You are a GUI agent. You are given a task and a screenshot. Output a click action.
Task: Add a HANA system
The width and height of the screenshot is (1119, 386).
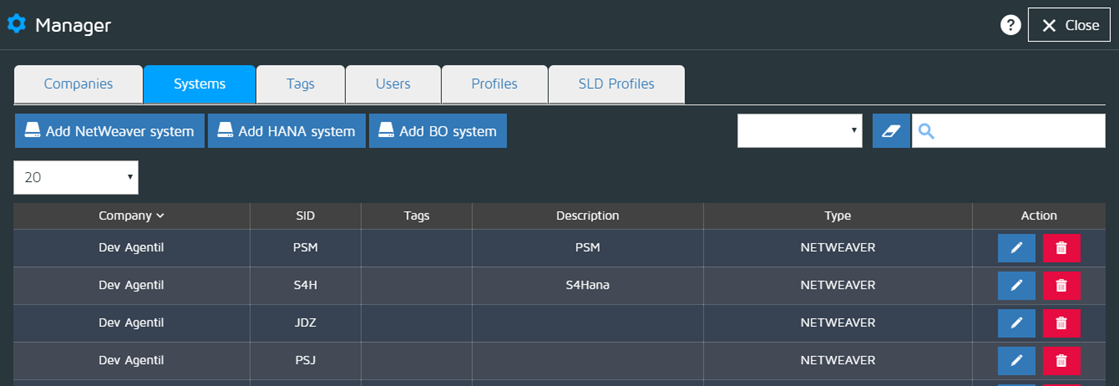[x=286, y=131]
